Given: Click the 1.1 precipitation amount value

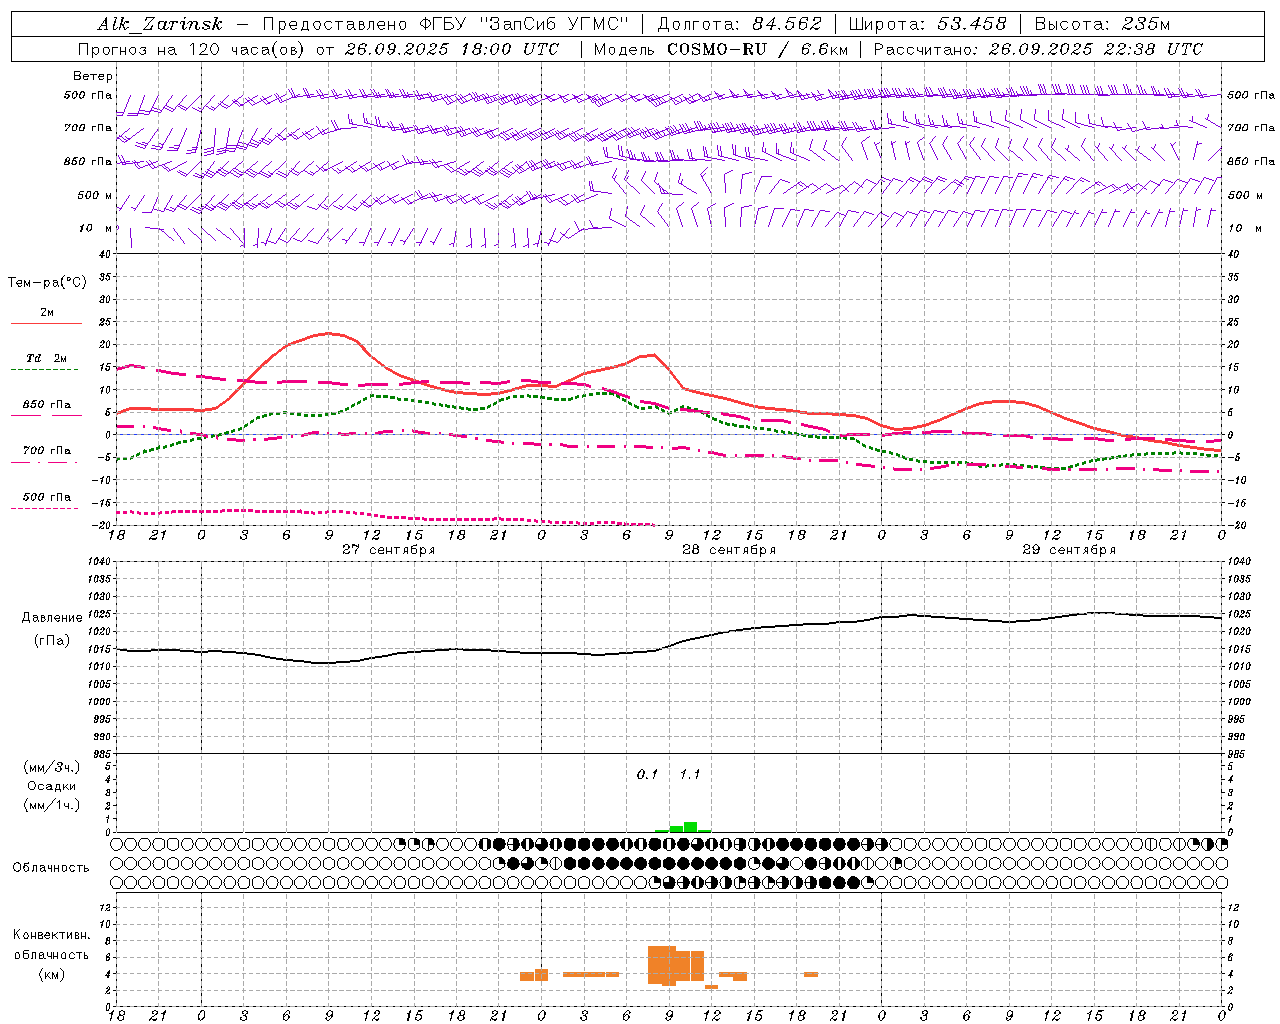Looking at the screenshot, I should pyautogui.click(x=690, y=775).
